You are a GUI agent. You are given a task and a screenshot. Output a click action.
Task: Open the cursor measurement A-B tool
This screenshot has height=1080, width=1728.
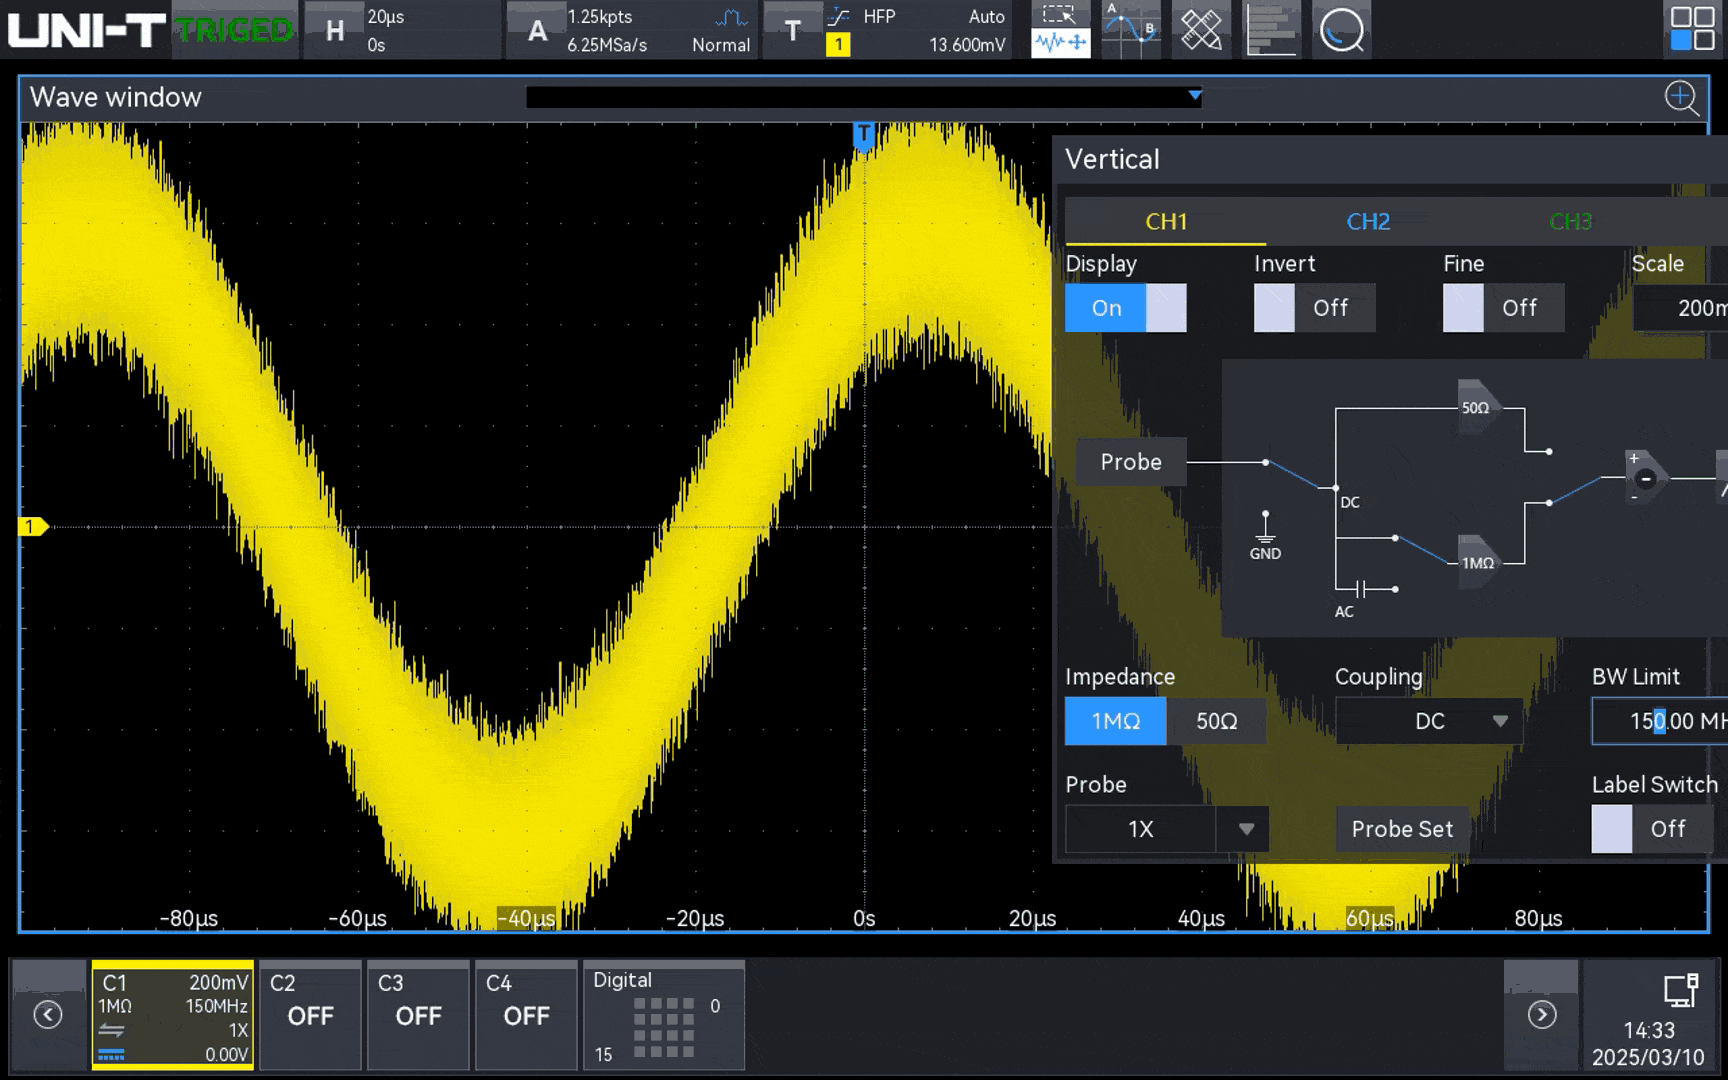(x=1131, y=30)
